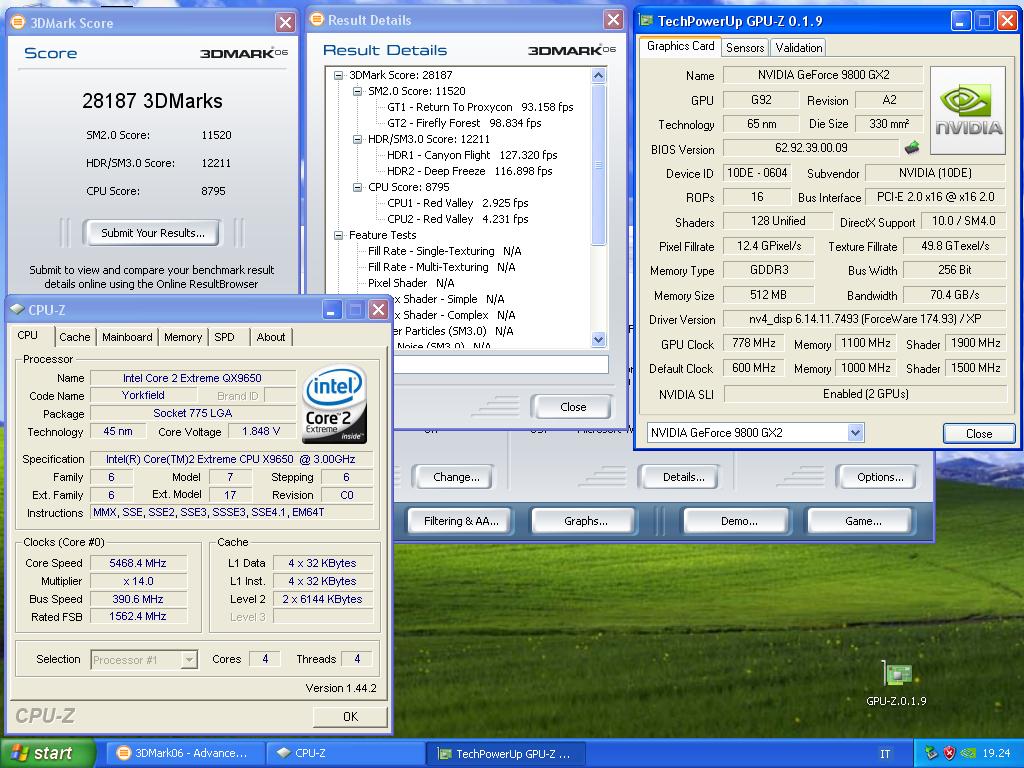This screenshot has width=1024, height=768.
Task: Click the BIOS Version field 62.92.39.00.09
Action: [x=810, y=148]
